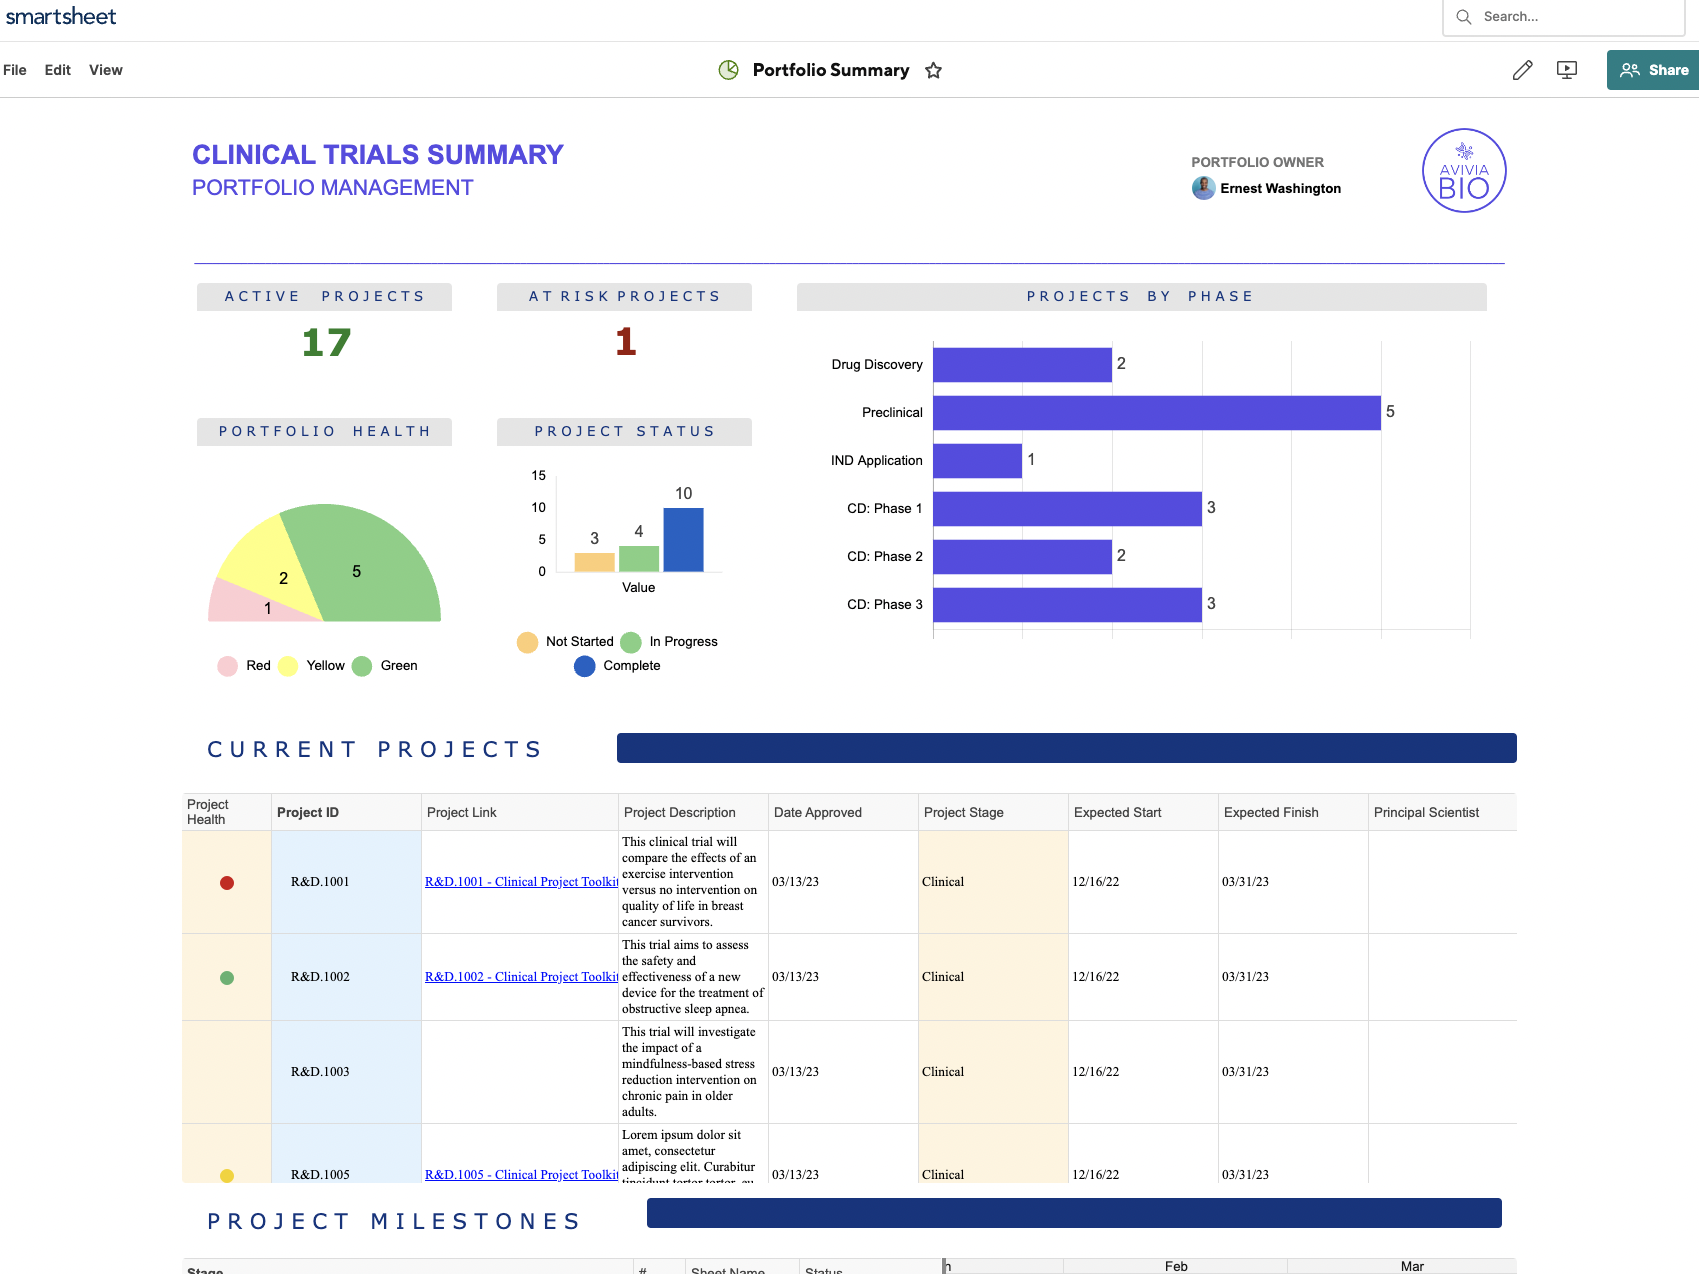This screenshot has width=1699, height=1274.
Task: Click the pencil edit icon
Action: click(x=1522, y=70)
